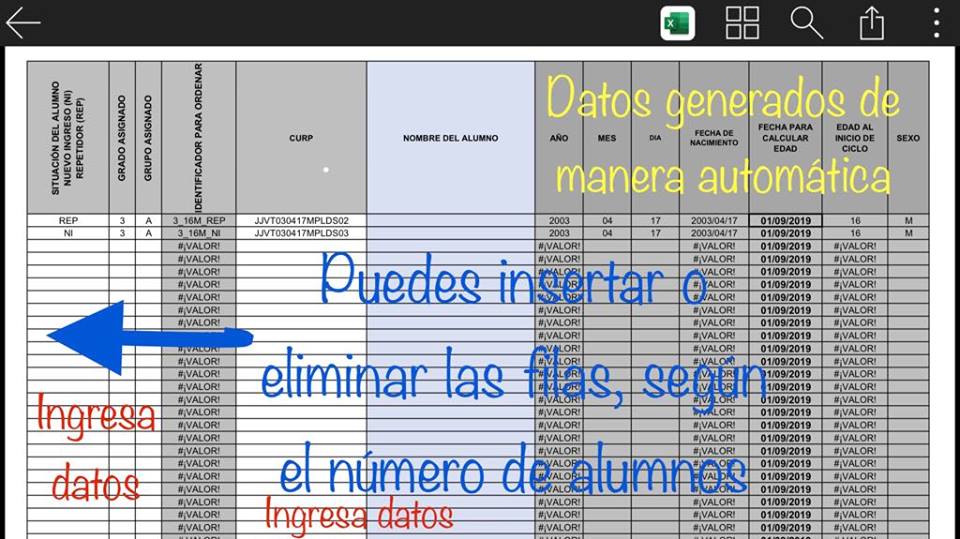Select cell 3_16M_NI

click(x=198, y=233)
